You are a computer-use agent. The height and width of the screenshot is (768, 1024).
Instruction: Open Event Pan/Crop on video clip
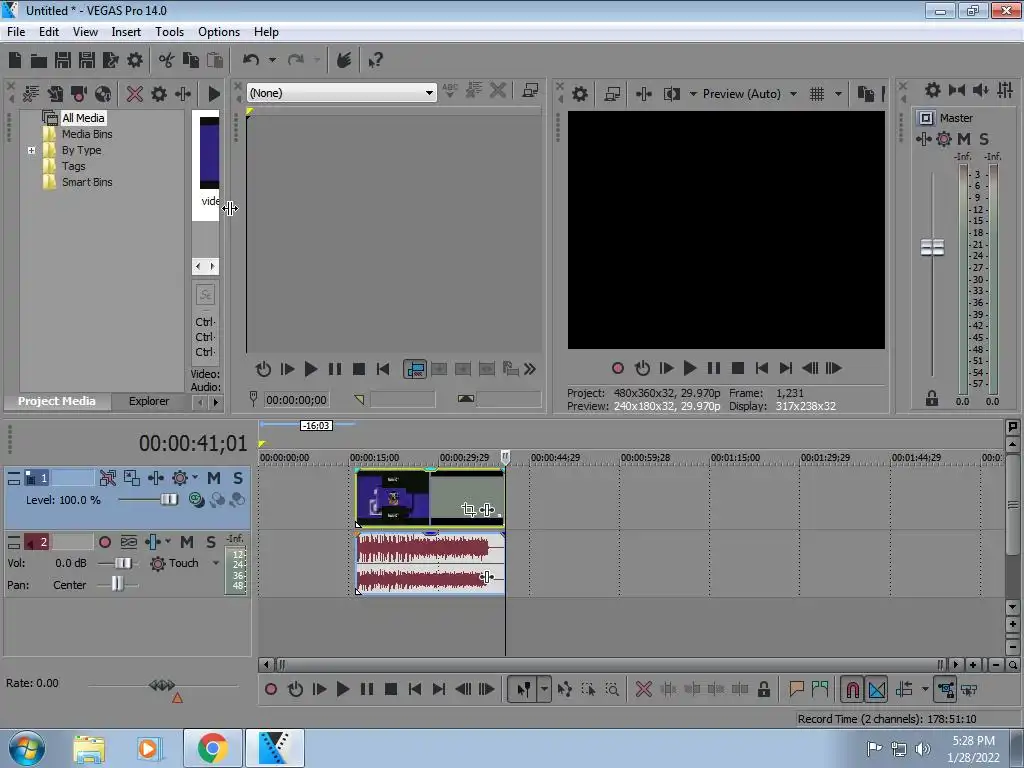468,509
